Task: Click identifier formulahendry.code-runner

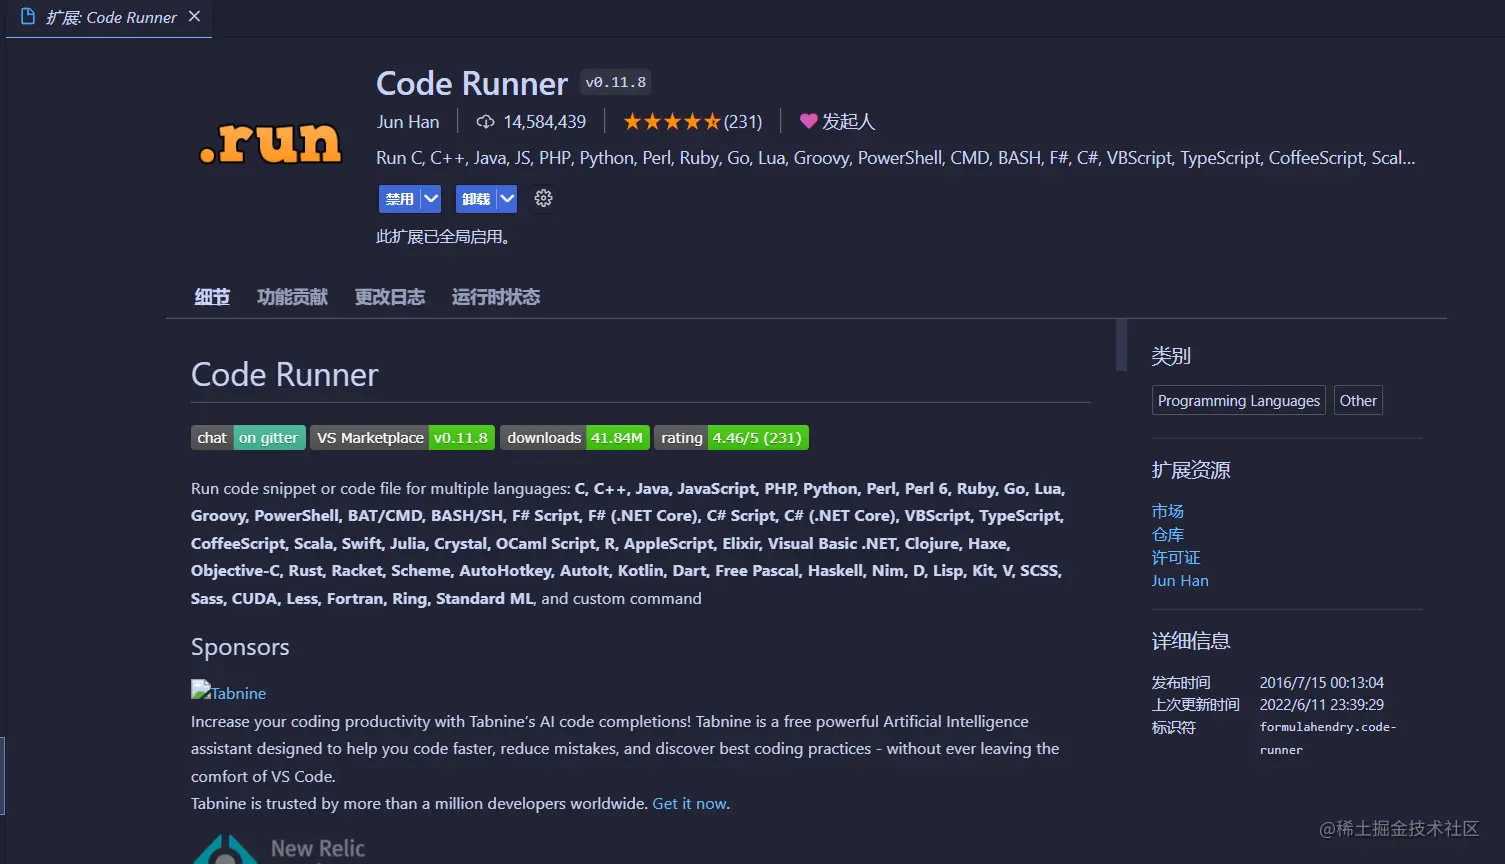Action: [1328, 738]
